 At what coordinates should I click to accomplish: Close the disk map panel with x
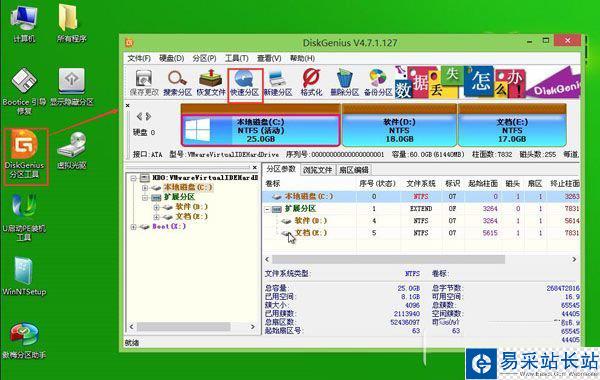tap(128, 105)
